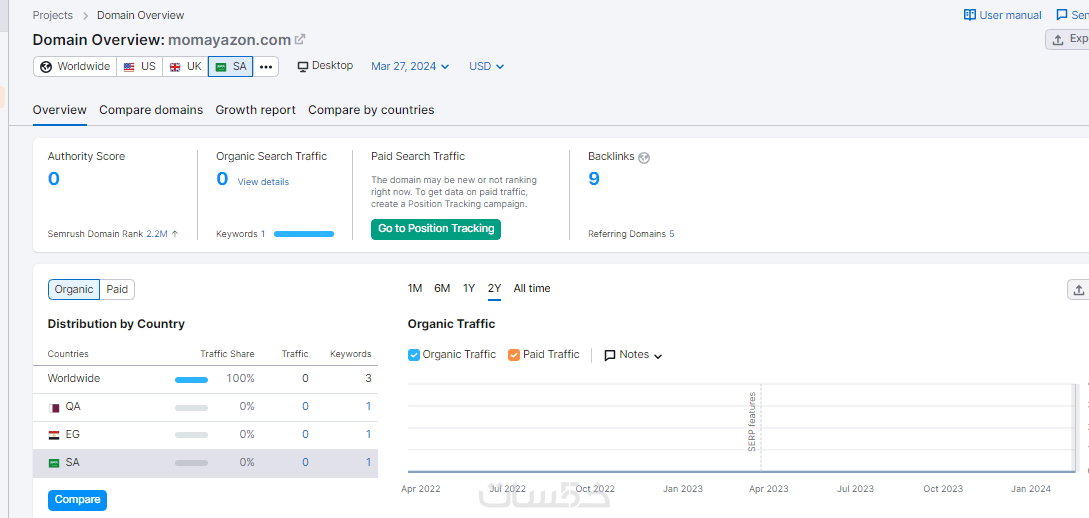1089x518 pixels.
Task: Open the USD currency dropdown
Action: 487,67
